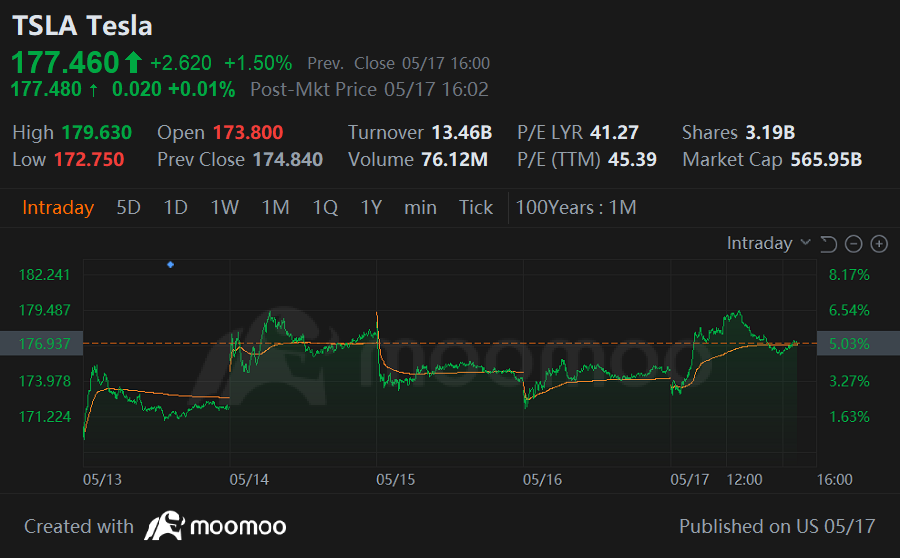Click the moomoo logo in footer
Screen dimensions: 900x558
[215, 526]
